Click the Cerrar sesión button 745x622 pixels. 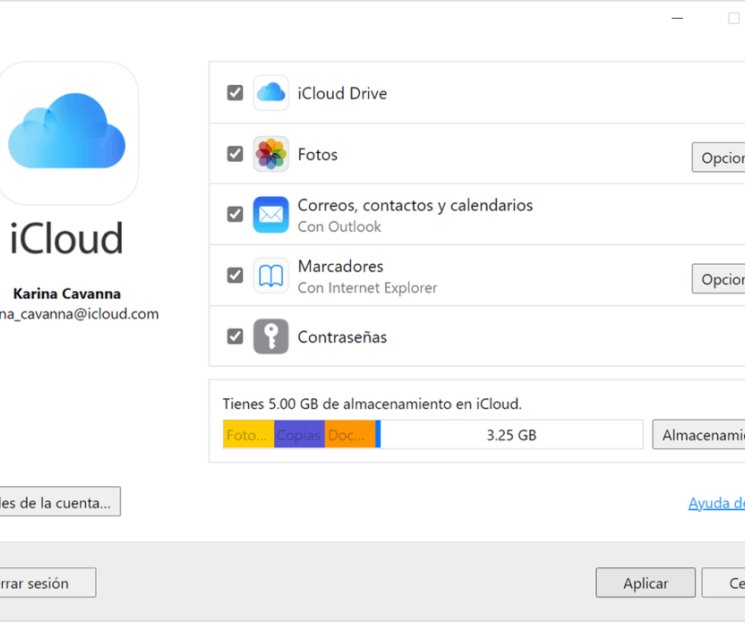(48, 583)
